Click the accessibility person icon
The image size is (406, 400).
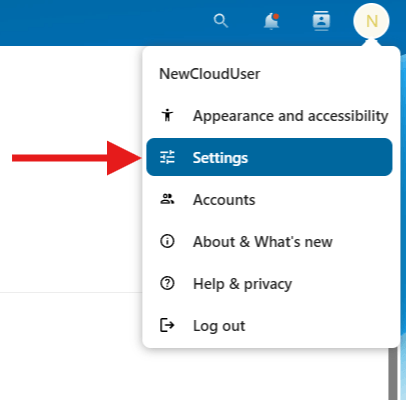tap(167, 115)
